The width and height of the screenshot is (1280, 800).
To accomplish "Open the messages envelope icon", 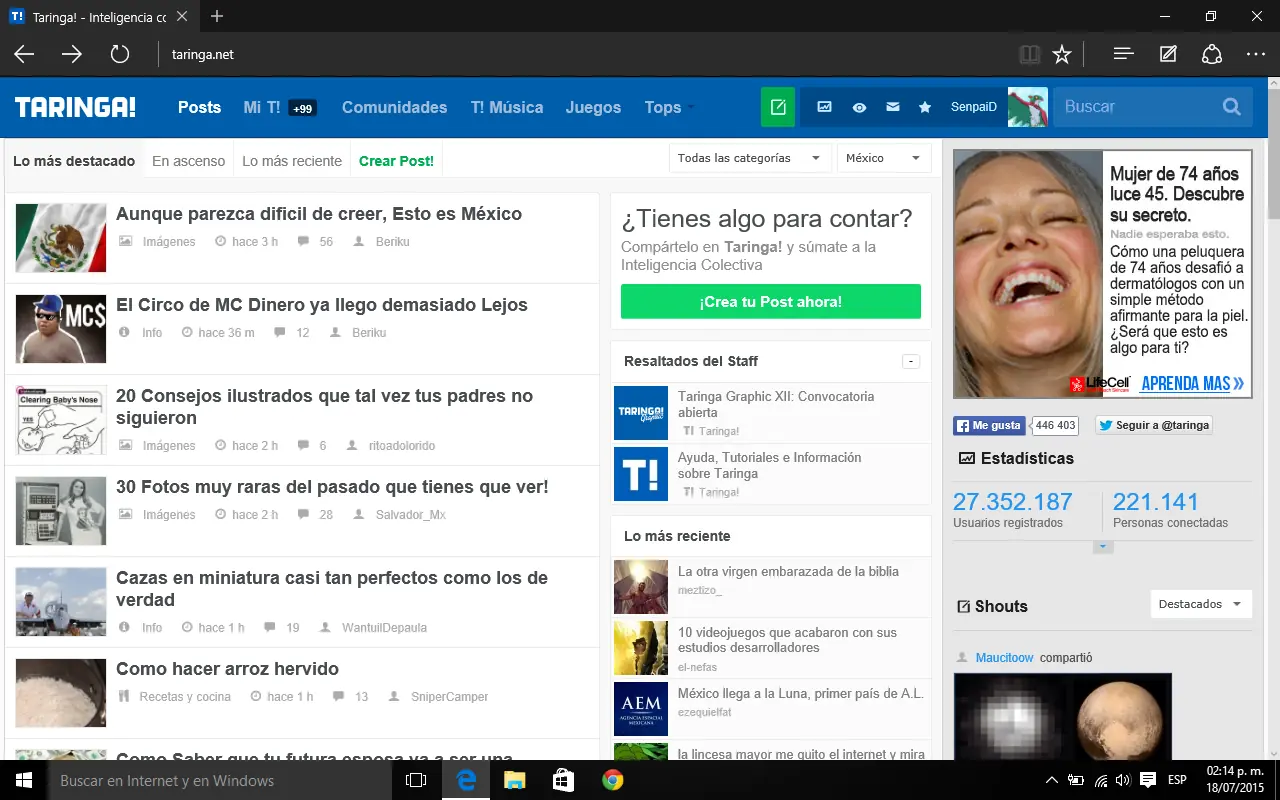I will (893, 107).
